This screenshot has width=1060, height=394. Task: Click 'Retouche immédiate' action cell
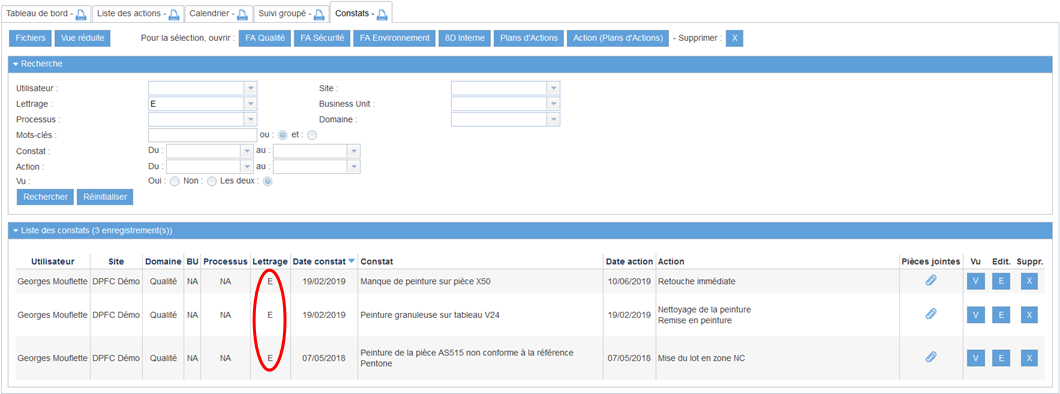(x=696, y=281)
